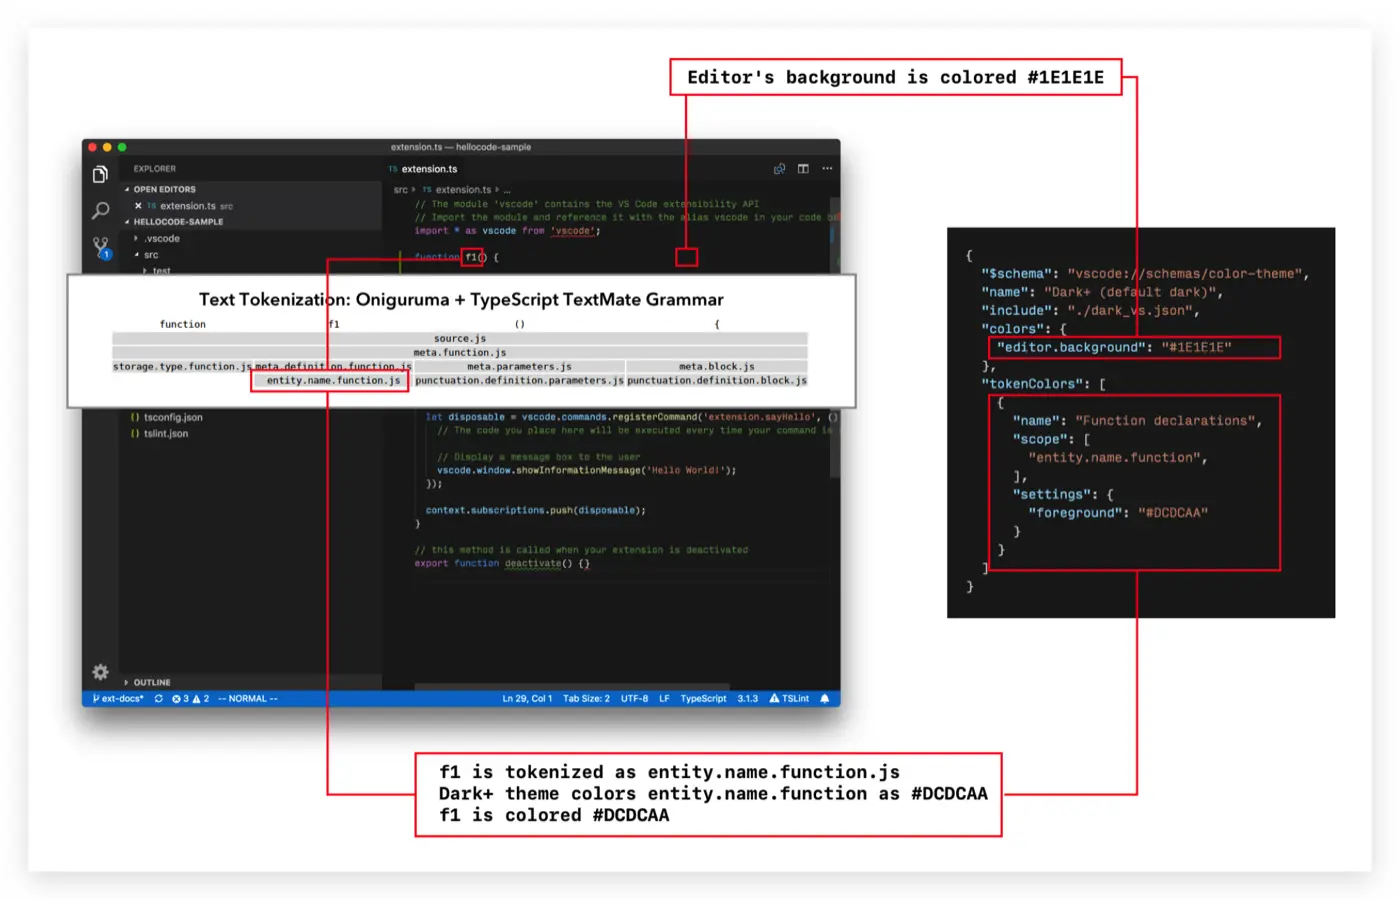Open Source Control view with the 1 badge

coord(101,247)
